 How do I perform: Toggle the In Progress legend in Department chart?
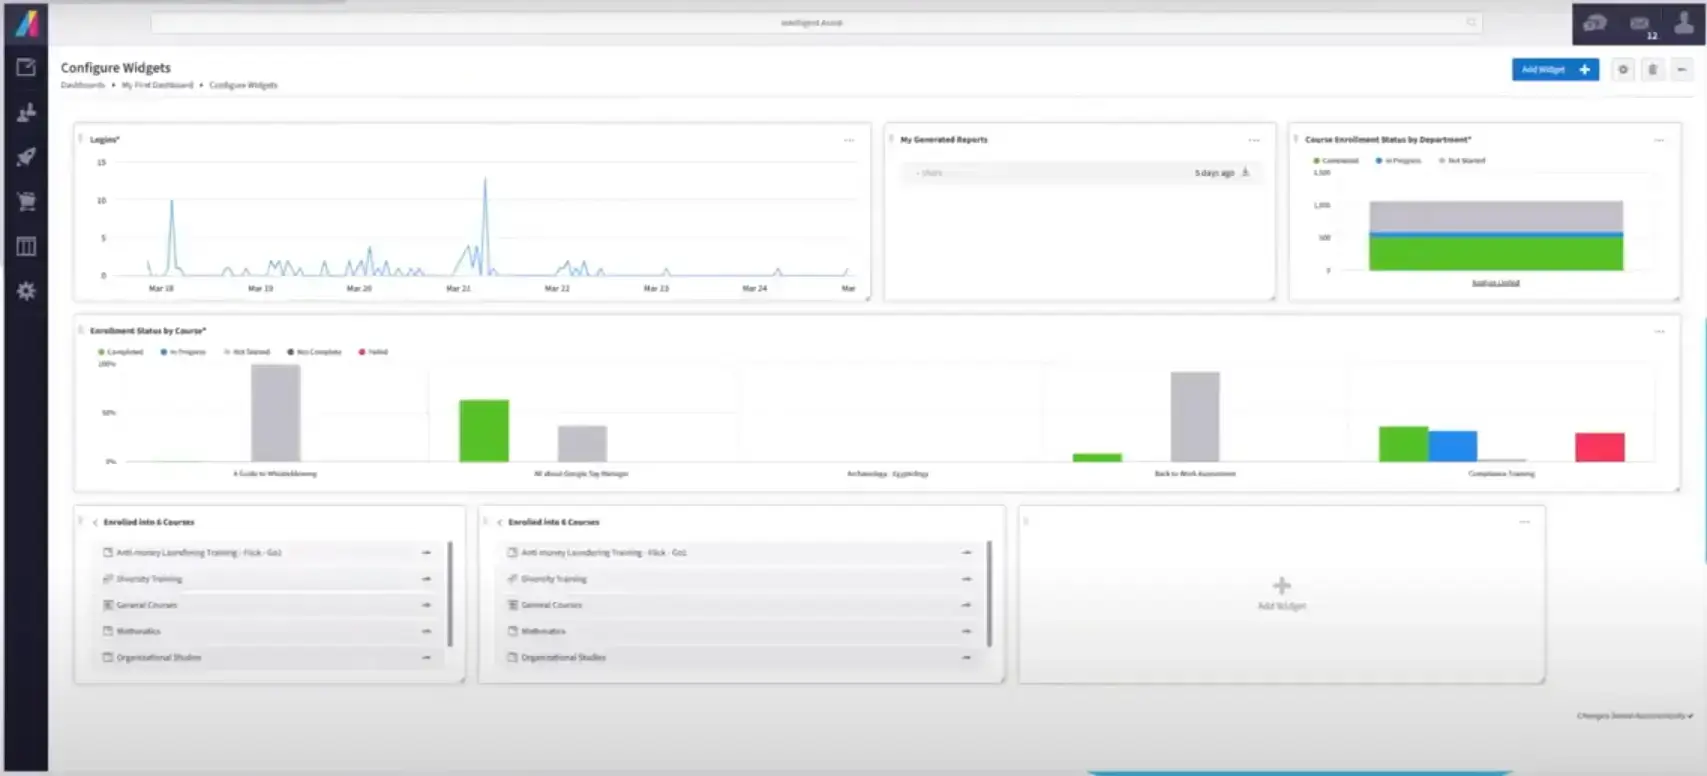coord(1398,160)
